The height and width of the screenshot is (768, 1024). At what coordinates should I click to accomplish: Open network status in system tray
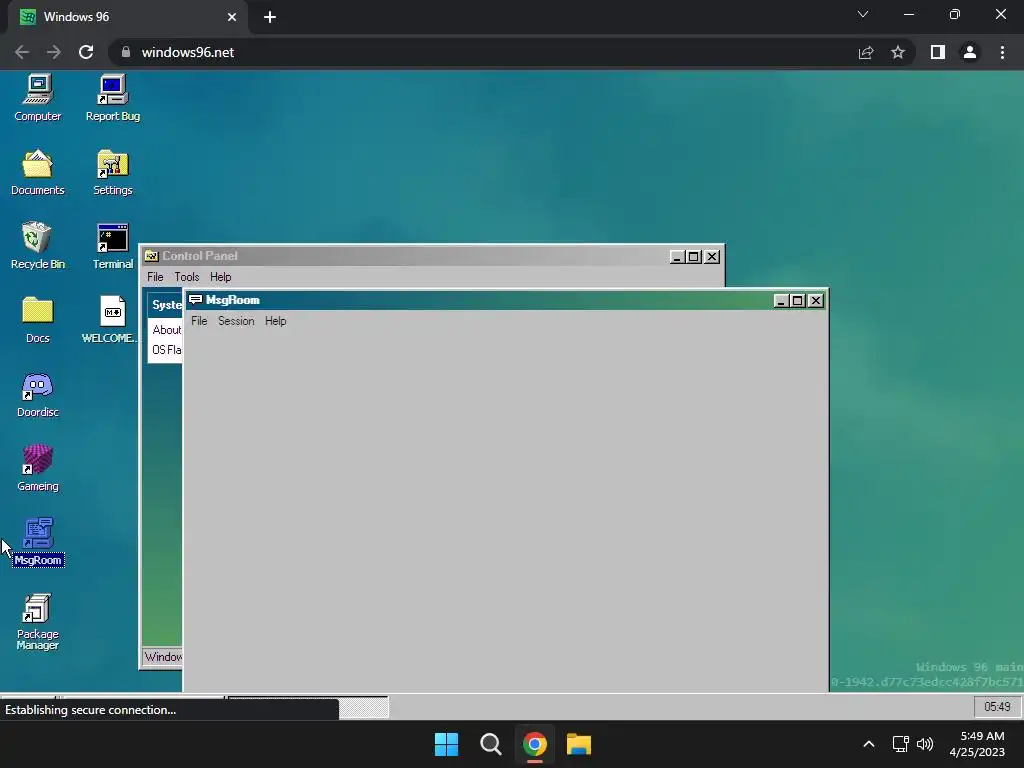pos(901,744)
